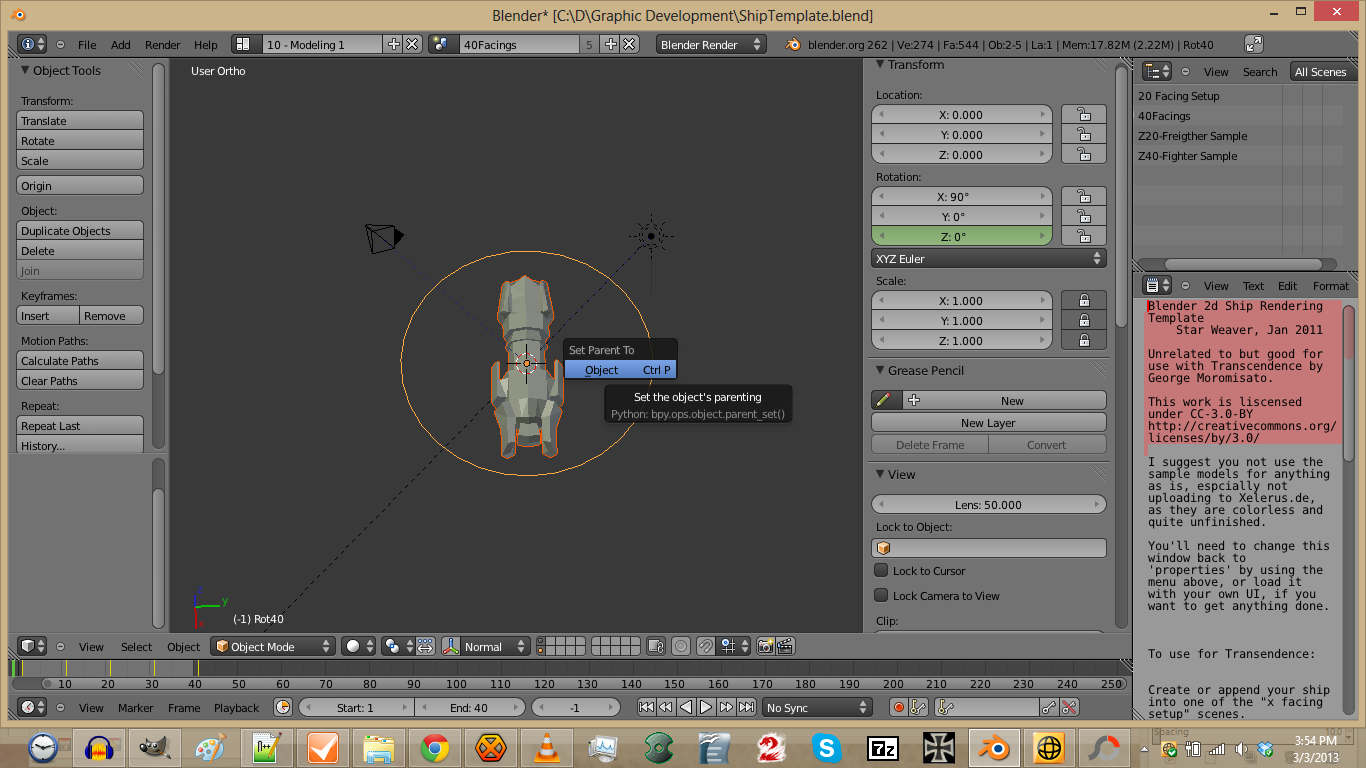Click the Blender logo icon in the header
The width and height of the screenshot is (1366, 768).
pyautogui.click(x=793, y=44)
